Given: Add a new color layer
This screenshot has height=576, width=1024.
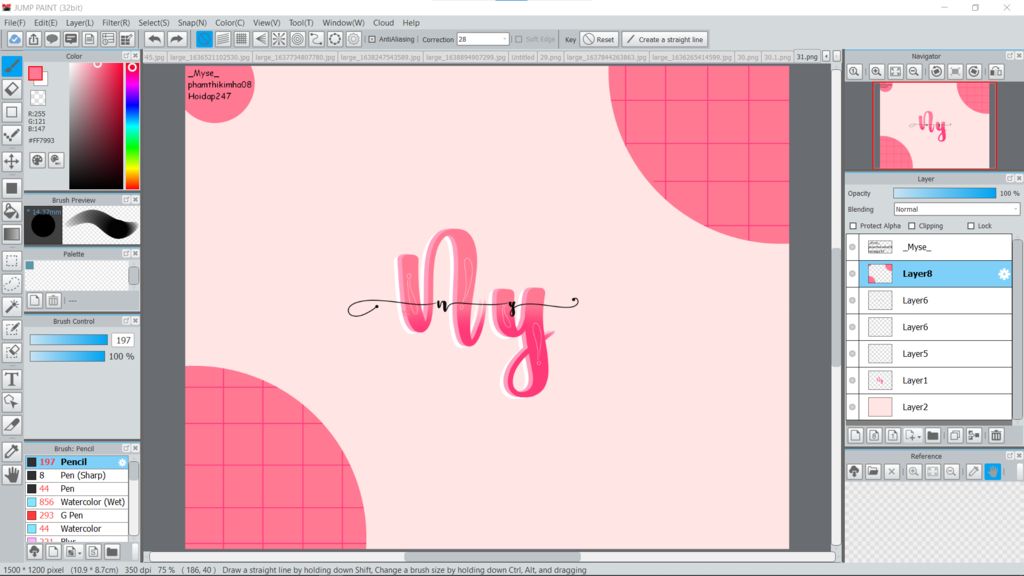Looking at the screenshot, I should coord(856,436).
